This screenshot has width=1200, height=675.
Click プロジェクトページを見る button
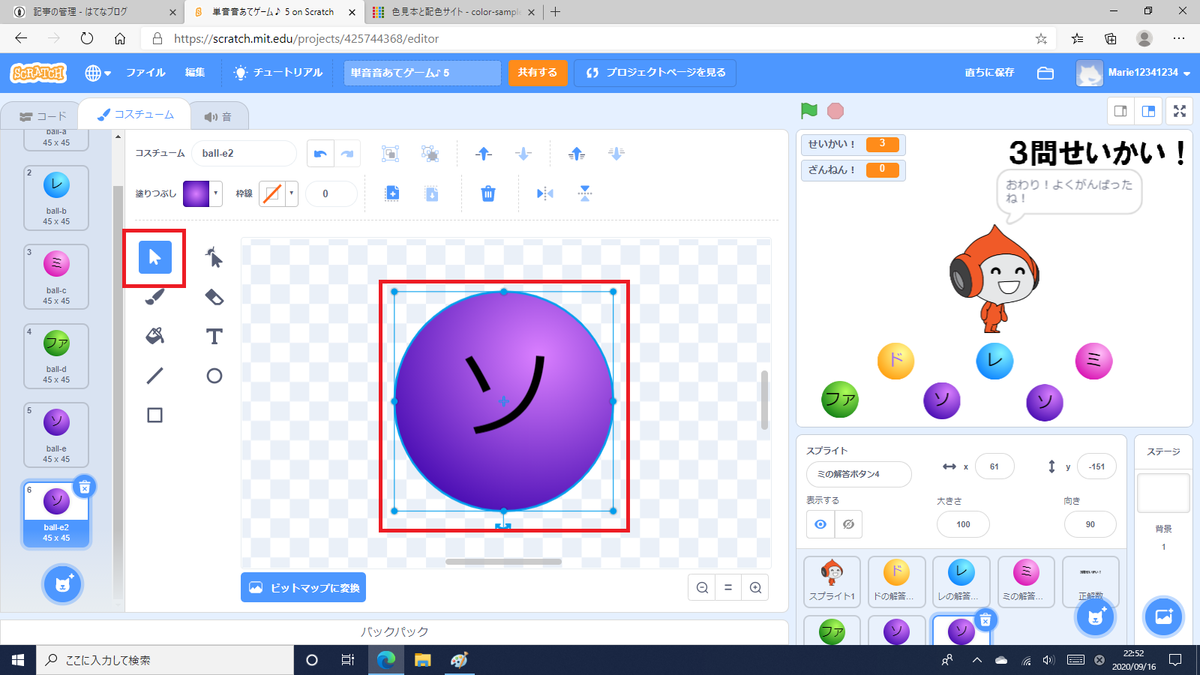pyautogui.click(x=655, y=73)
